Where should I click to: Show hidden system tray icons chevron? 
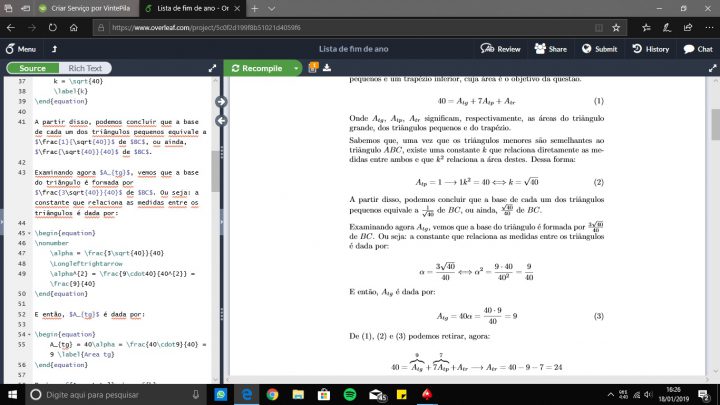(x=610, y=394)
